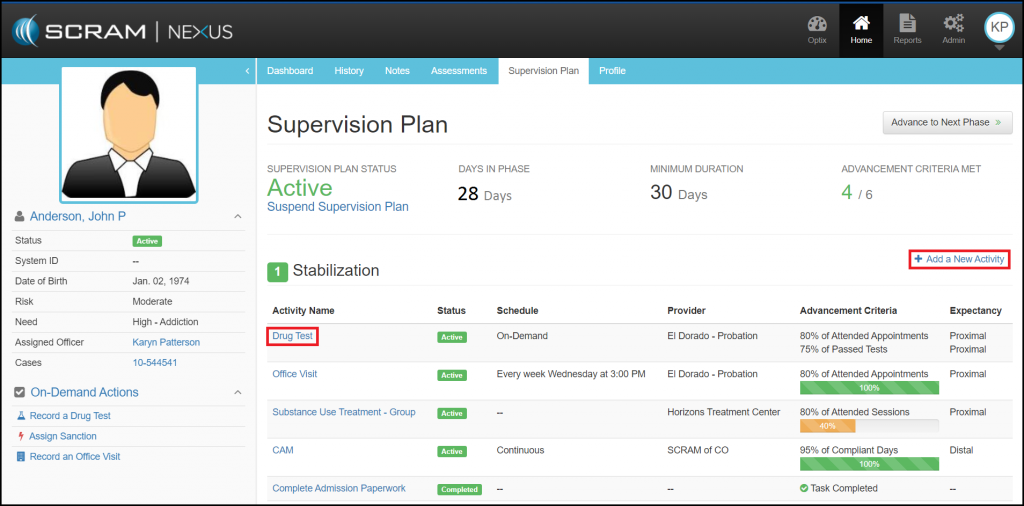Screen dimensions: 1024x506
Task: Click the KP user avatar
Action: click(998, 27)
